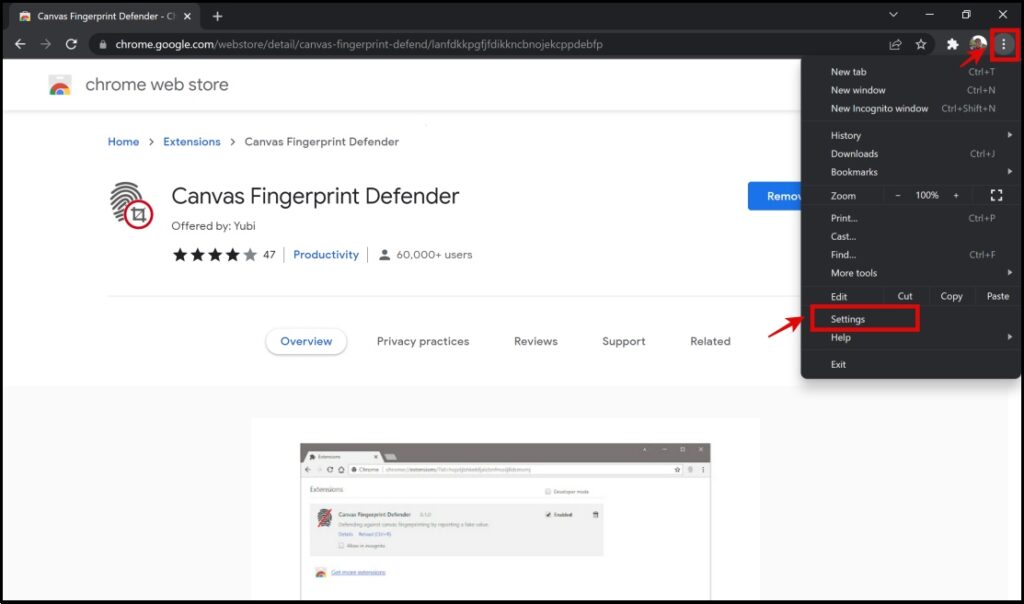
Task: Click Copy in the Edit row
Action: click(x=952, y=296)
